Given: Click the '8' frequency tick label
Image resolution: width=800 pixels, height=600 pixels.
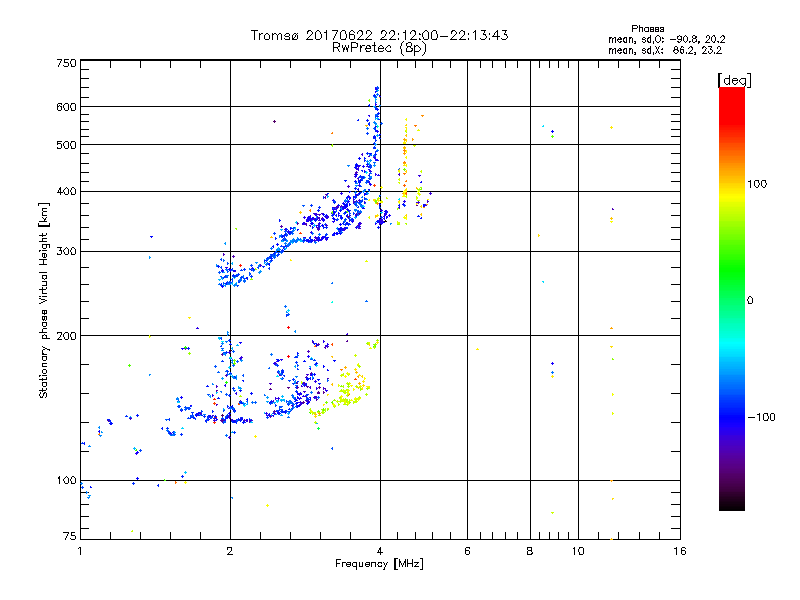Looking at the screenshot, I should click(x=530, y=551).
